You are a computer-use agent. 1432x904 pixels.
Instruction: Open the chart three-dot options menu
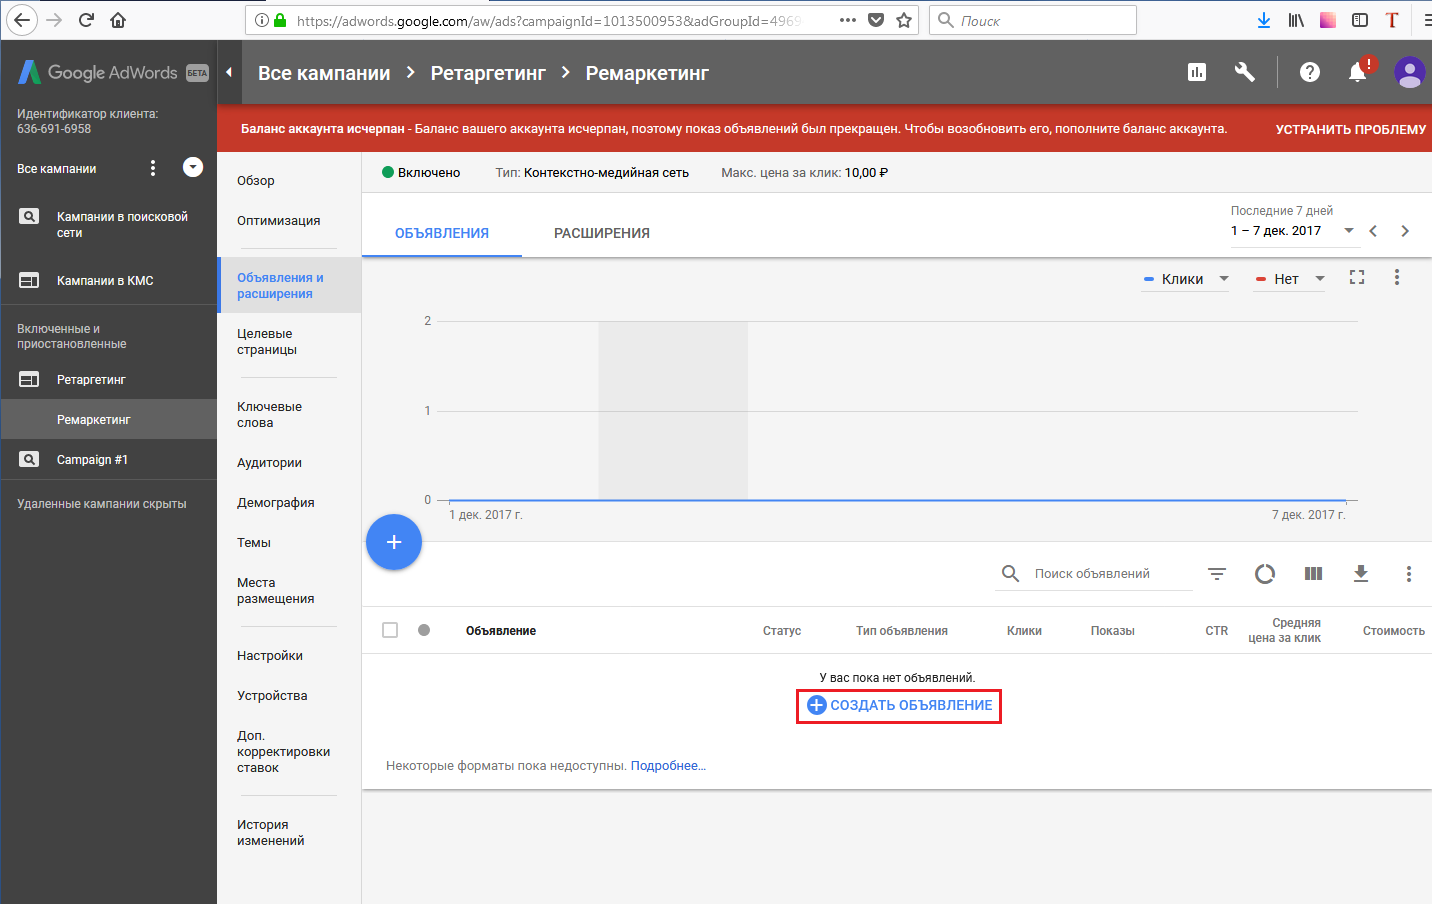(x=1397, y=277)
